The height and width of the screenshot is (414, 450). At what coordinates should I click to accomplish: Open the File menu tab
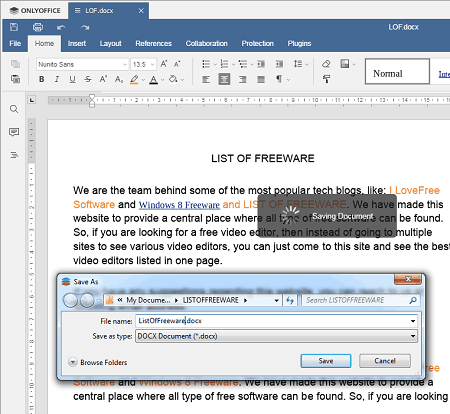click(x=15, y=44)
